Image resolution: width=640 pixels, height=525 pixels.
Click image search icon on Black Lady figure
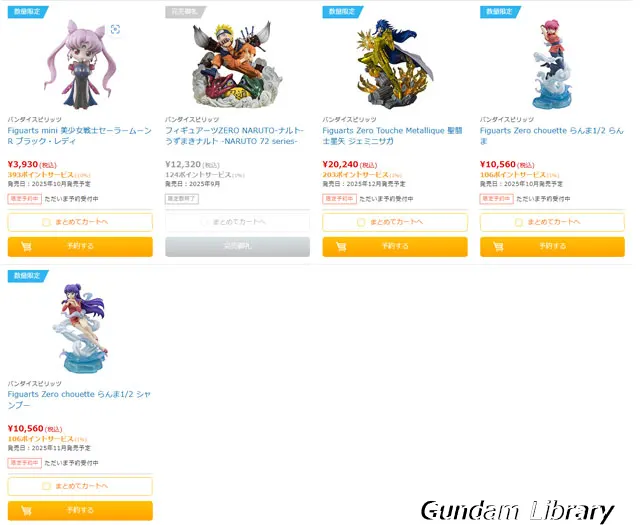pos(115,29)
